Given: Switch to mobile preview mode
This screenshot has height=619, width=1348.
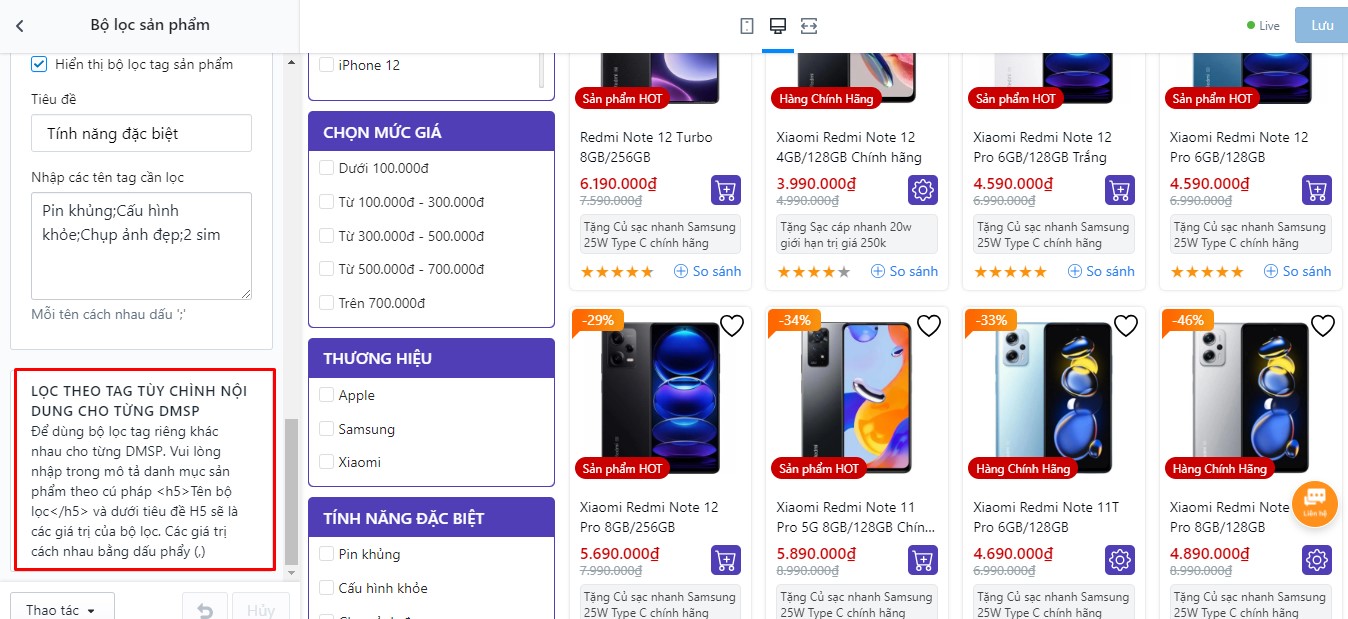Looking at the screenshot, I should [x=746, y=26].
